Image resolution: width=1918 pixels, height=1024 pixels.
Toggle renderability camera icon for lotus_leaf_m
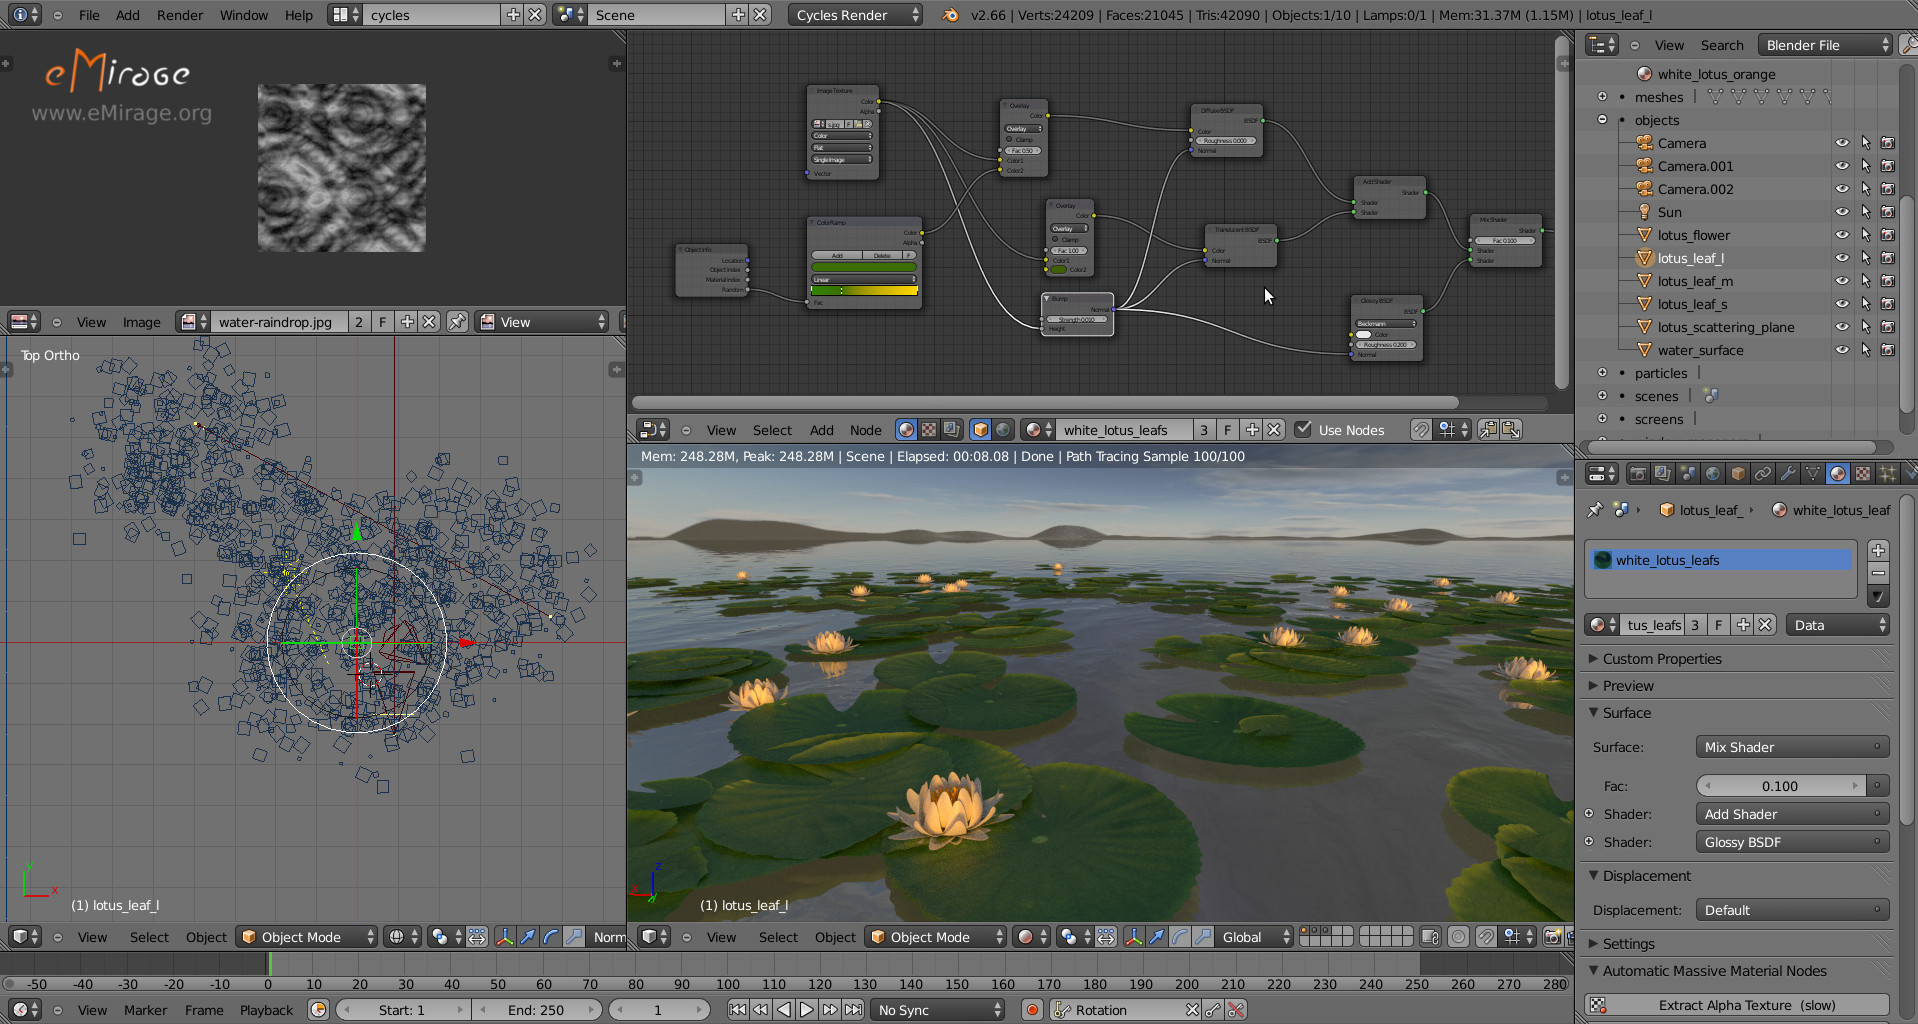click(x=1888, y=281)
